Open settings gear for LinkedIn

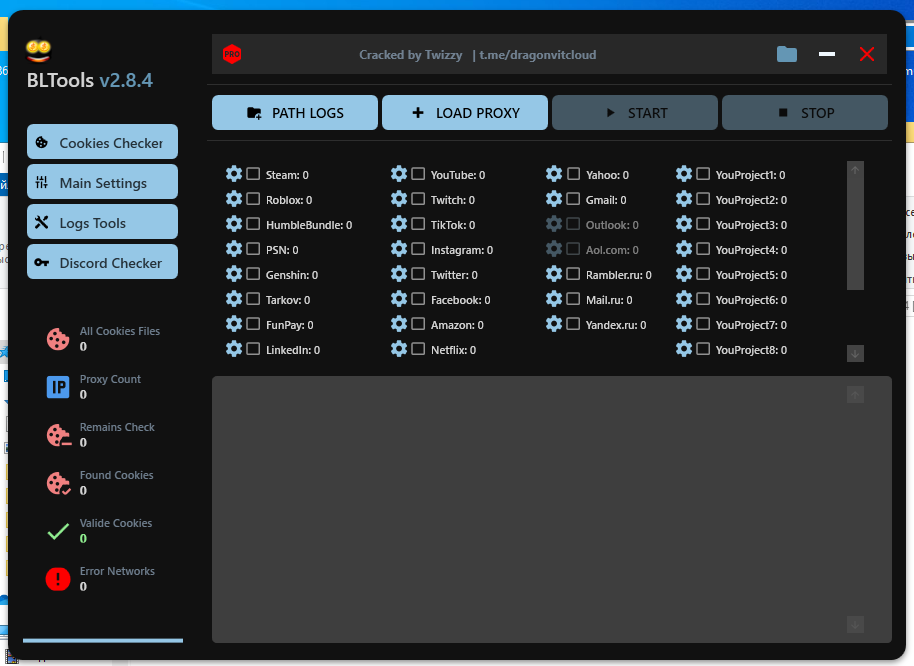234,349
